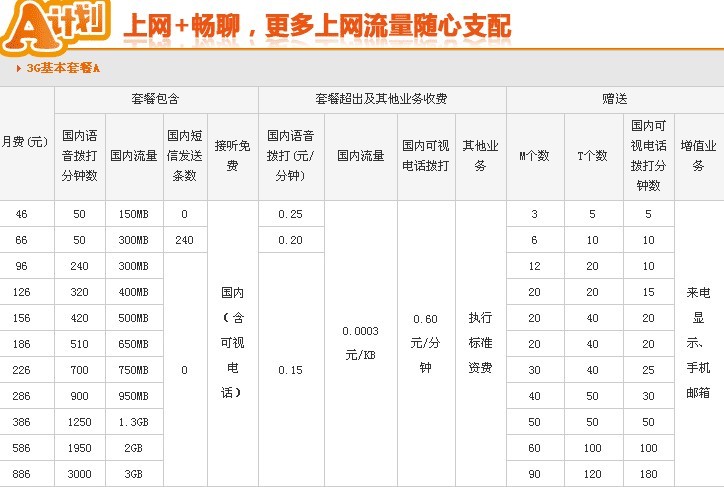Click the 国内短信发送条数 column header
The width and height of the screenshot is (724, 487).
coord(185,156)
